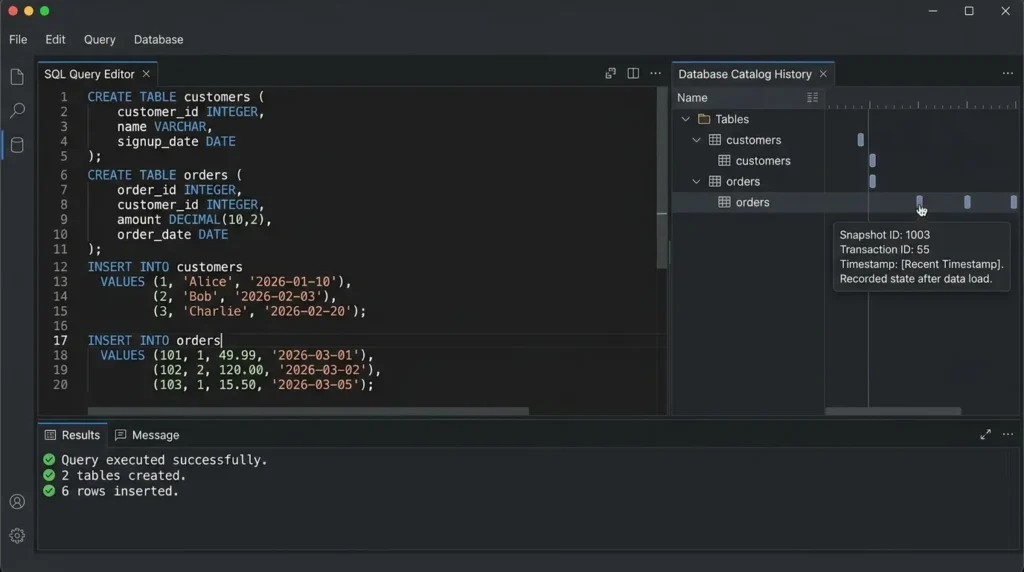The width and height of the screenshot is (1024, 572).
Task: Select the middle orders snapshot marker
Action: point(967,202)
